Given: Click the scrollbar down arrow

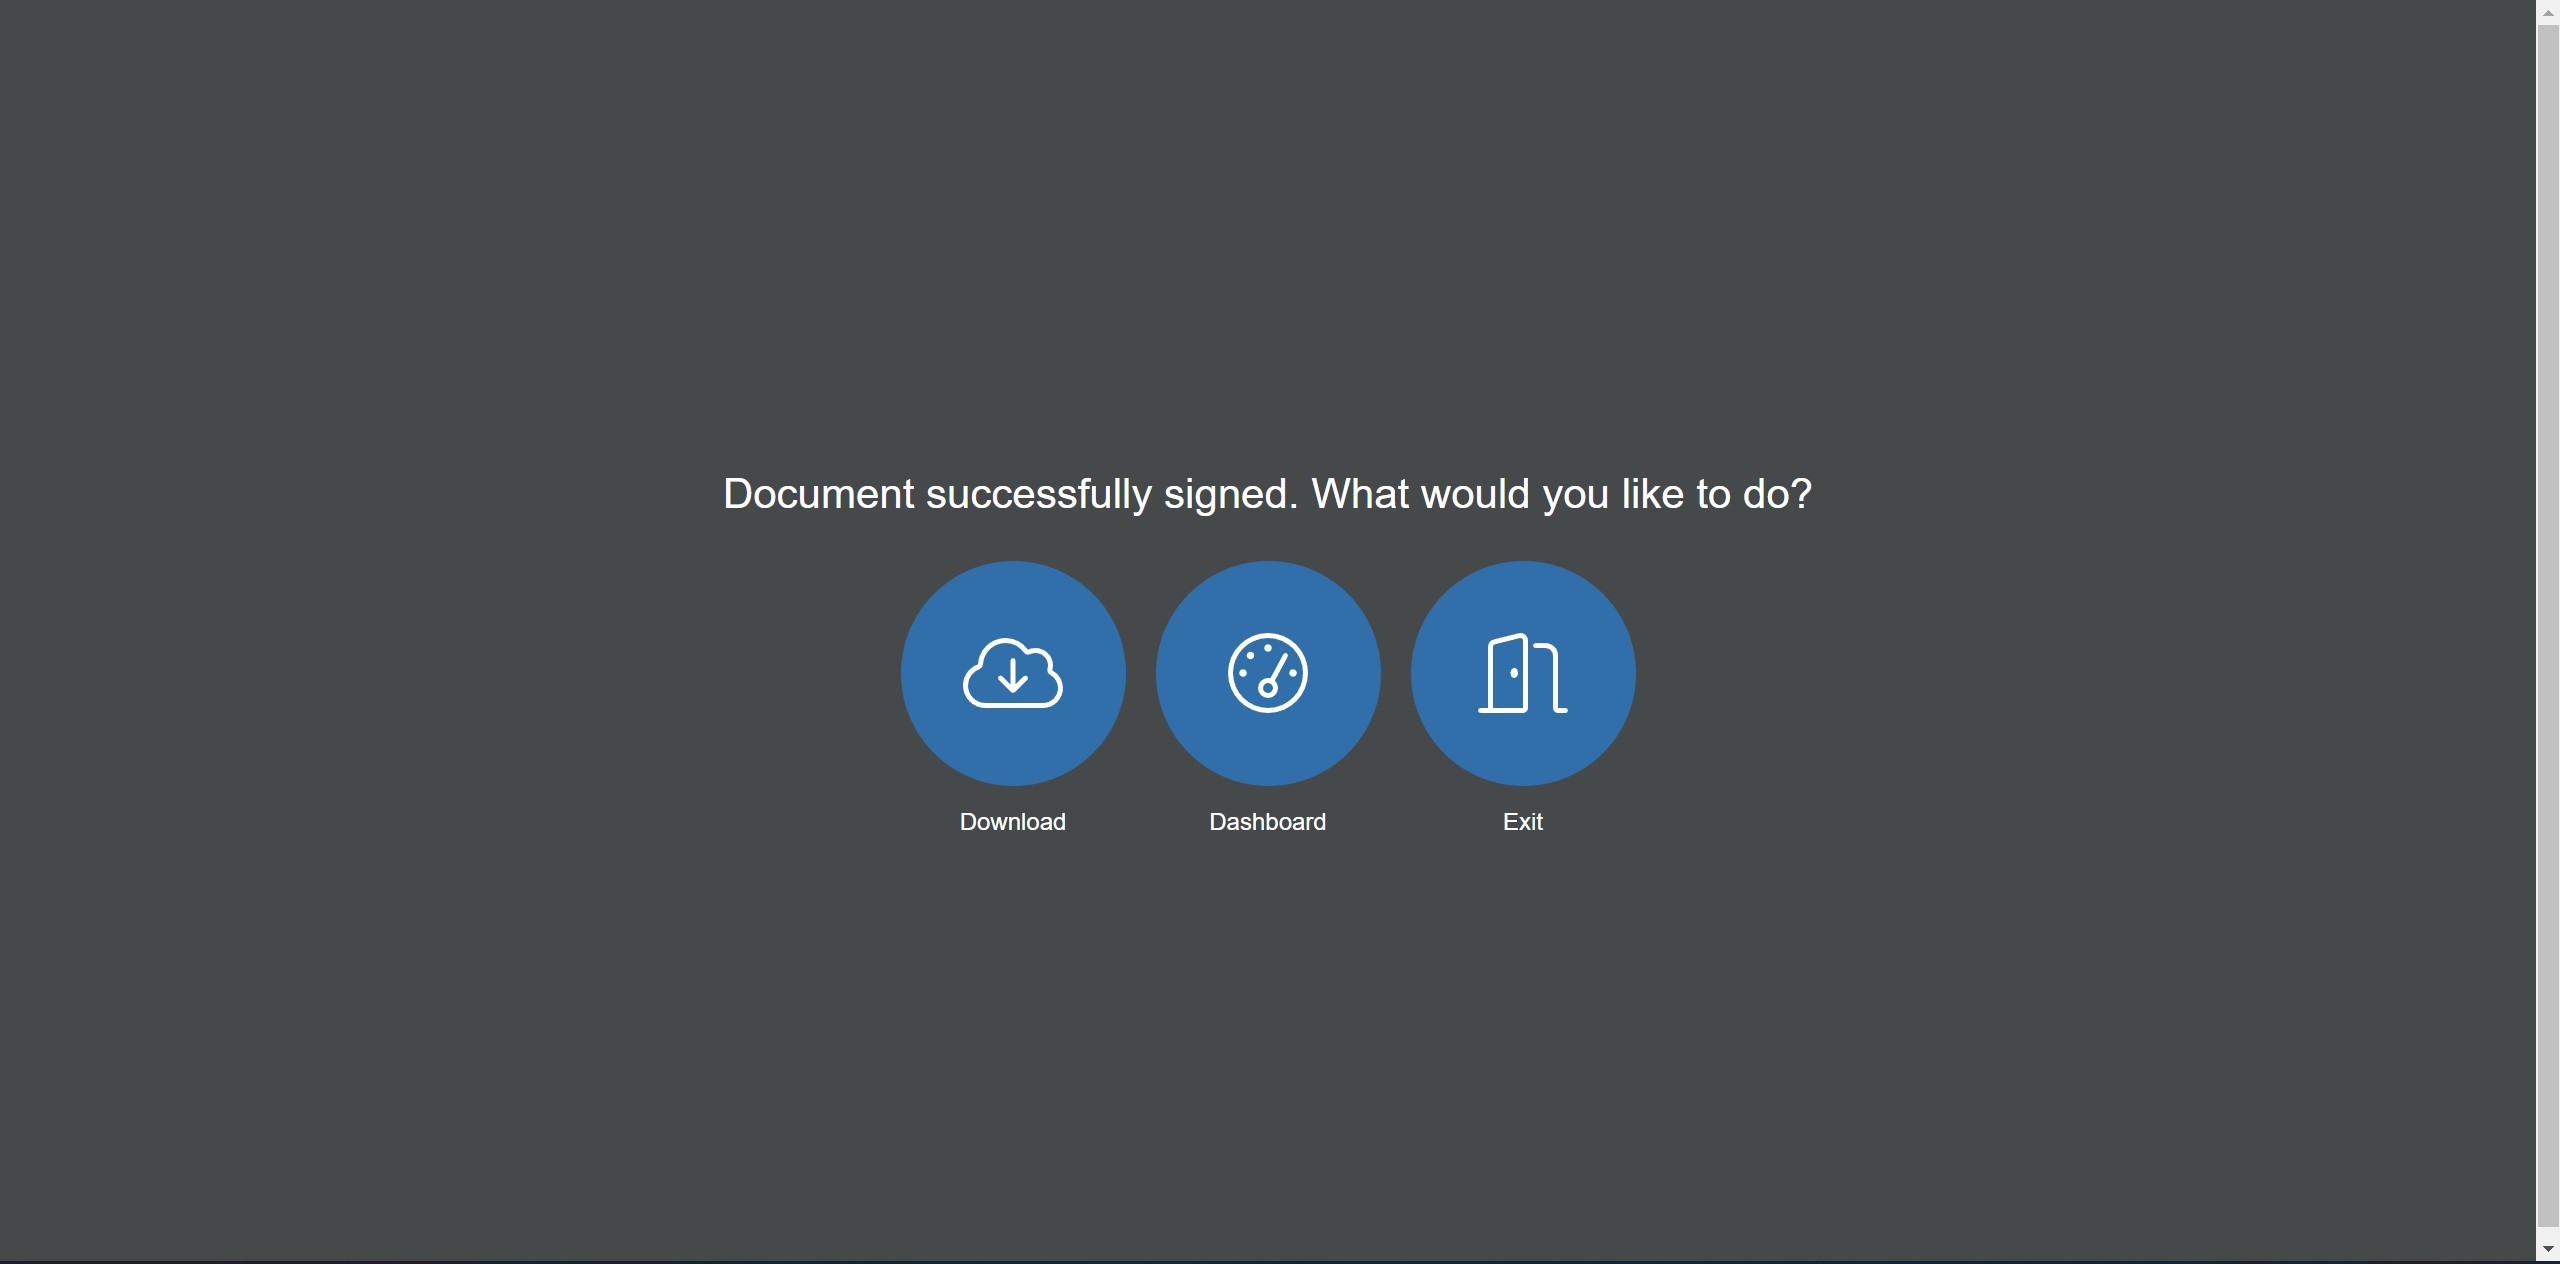Looking at the screenshot, I should click(x=2548, y=1250).
